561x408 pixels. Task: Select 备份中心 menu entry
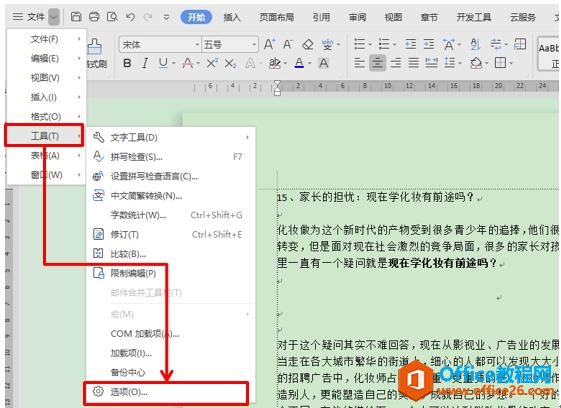(170, 372)
